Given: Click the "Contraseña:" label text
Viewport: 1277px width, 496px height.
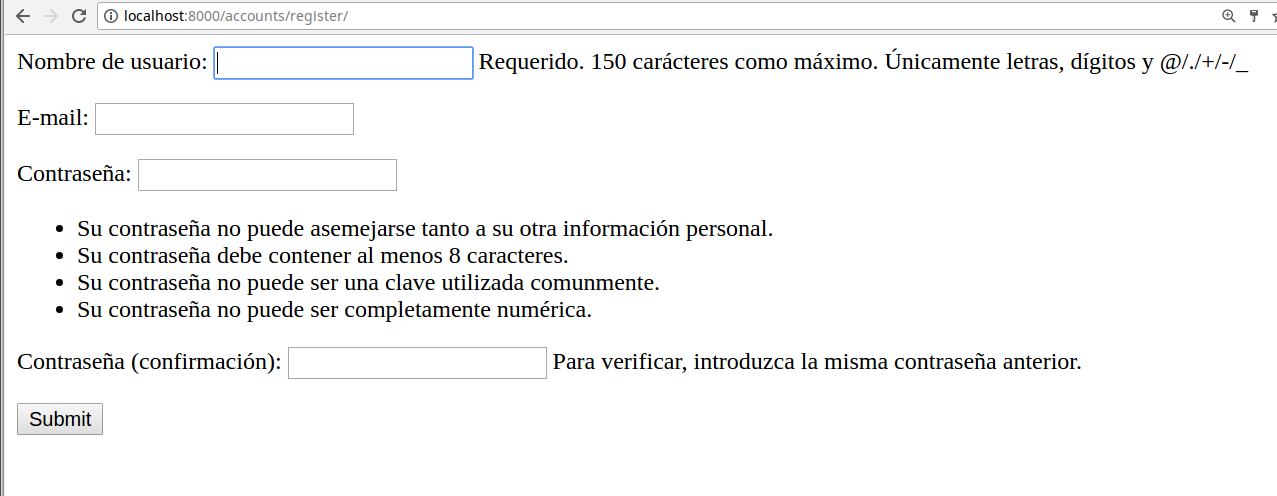Looking at the screenshot, I should (x=74, y=175).
